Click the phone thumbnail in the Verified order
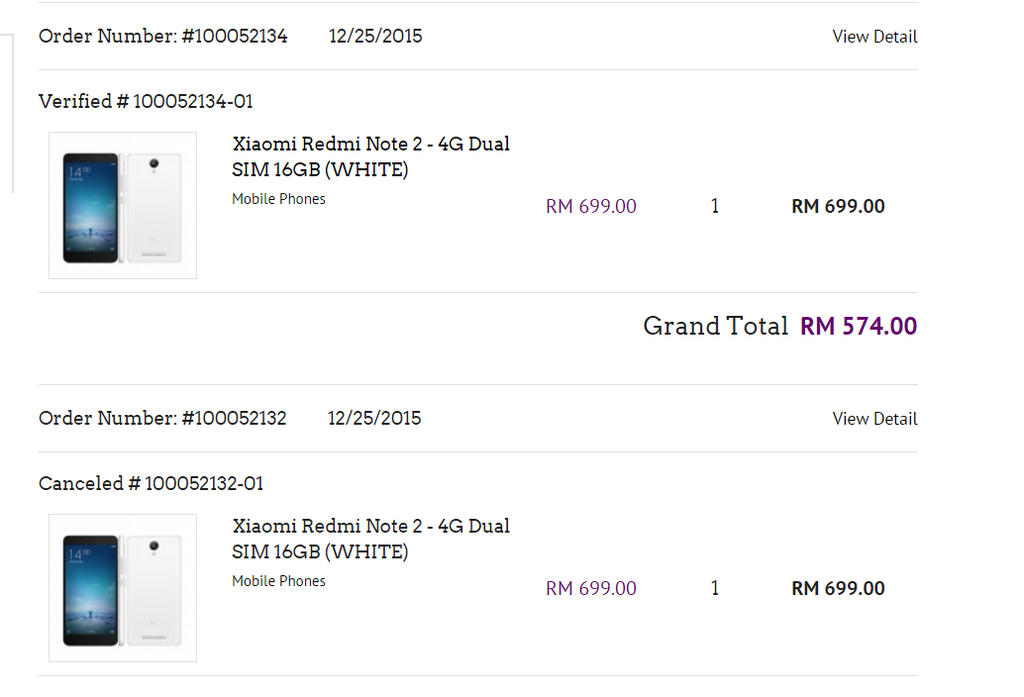This screenshot has height=697, width=1024. pyautogui.click(x=122, y=206)
